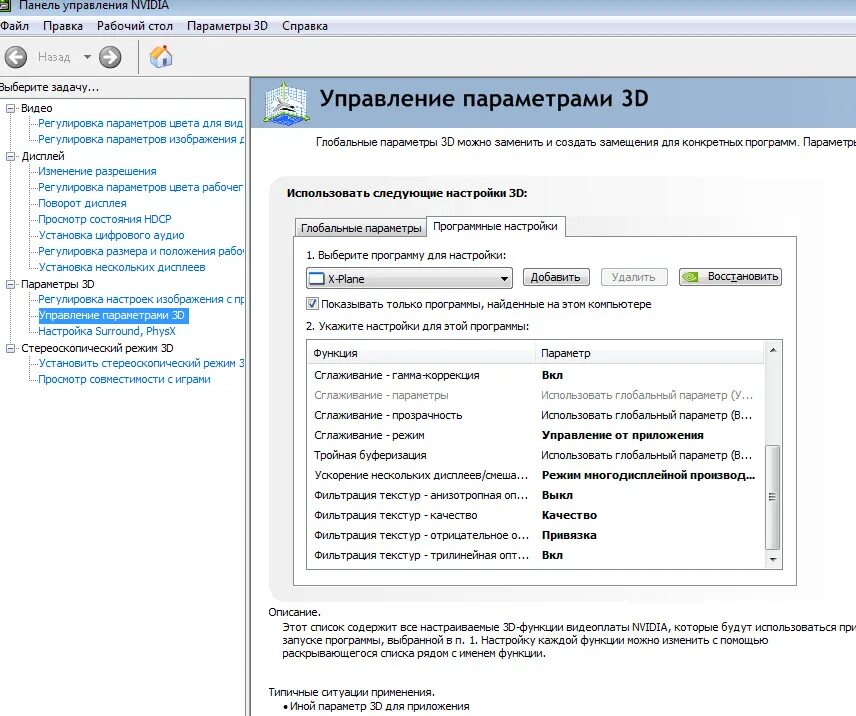Select Сглаживание - прозрачность row
Screen dimensions: 856x716
[536, 415]
